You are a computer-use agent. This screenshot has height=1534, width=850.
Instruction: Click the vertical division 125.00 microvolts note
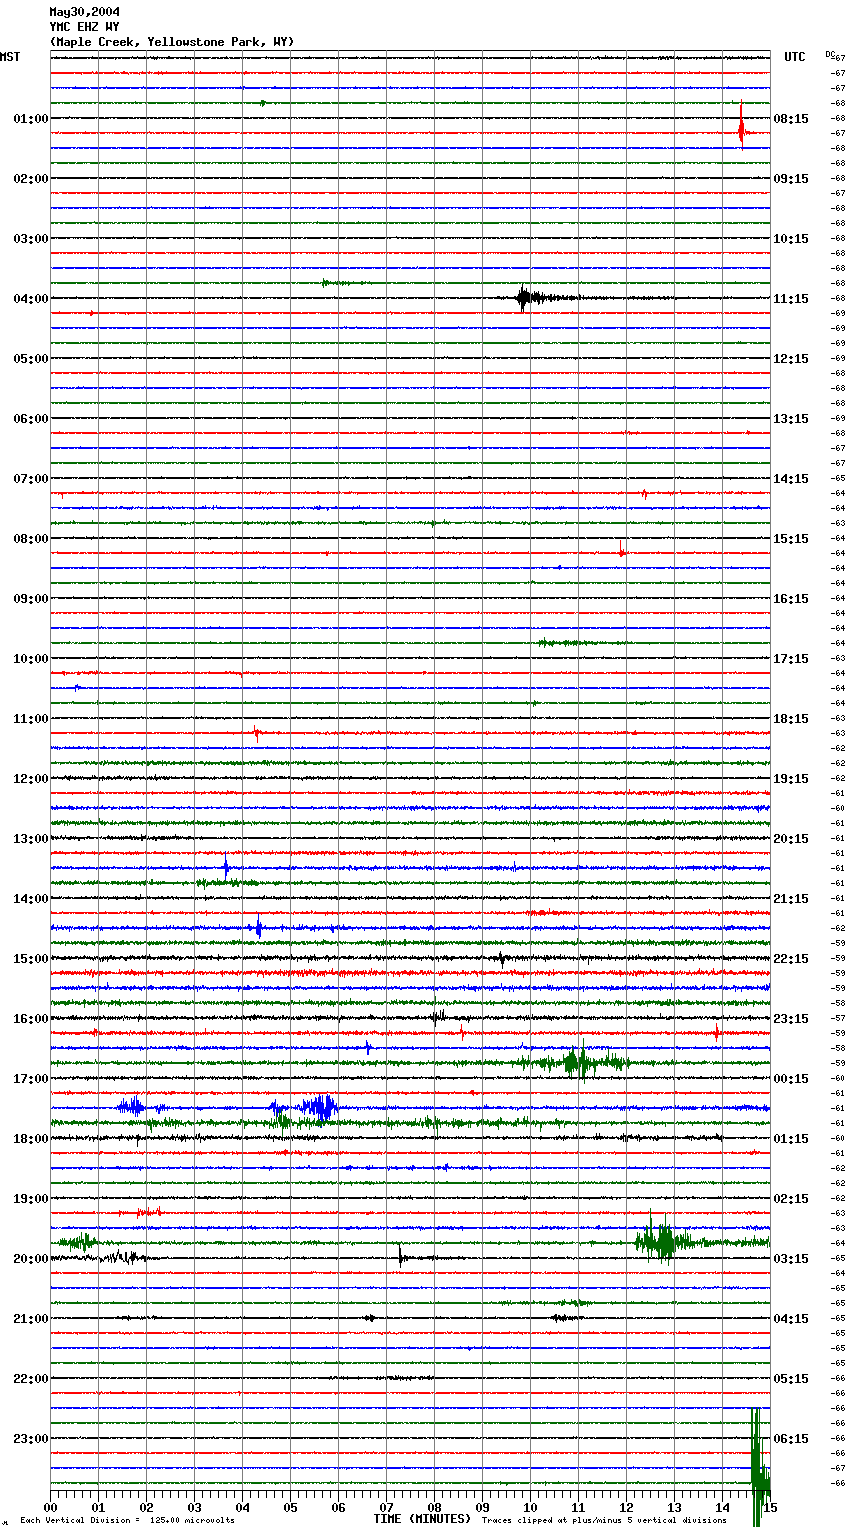tap(127, 1520)
